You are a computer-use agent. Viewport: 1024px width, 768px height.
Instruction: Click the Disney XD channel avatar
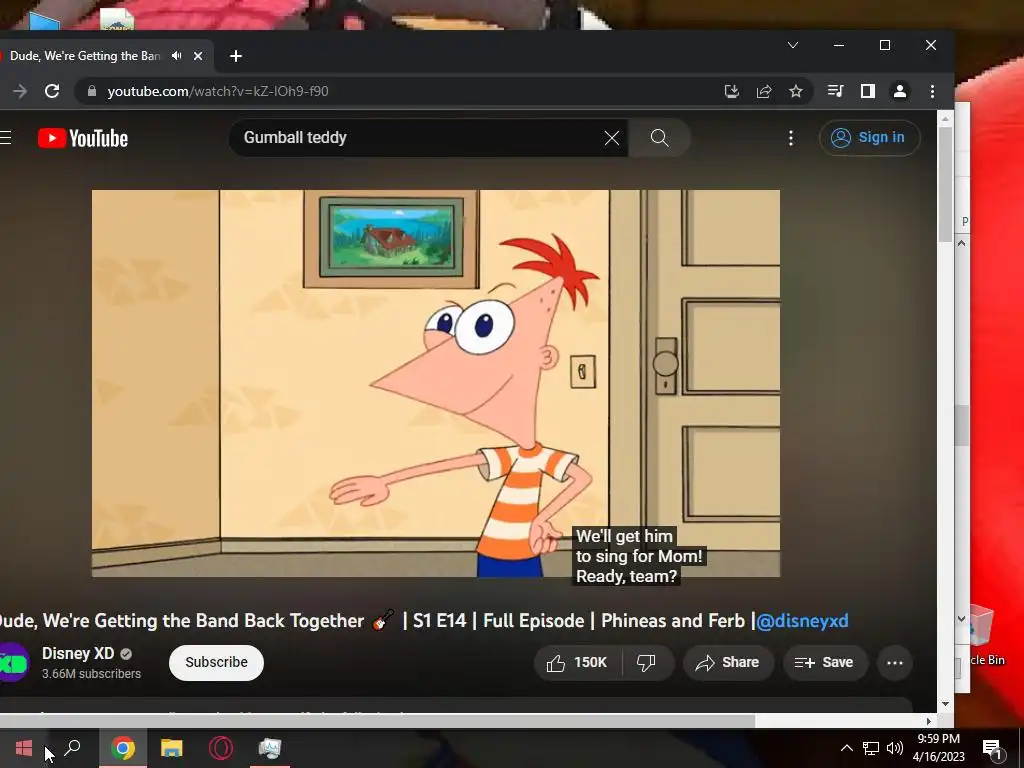[x=13, y=663]
